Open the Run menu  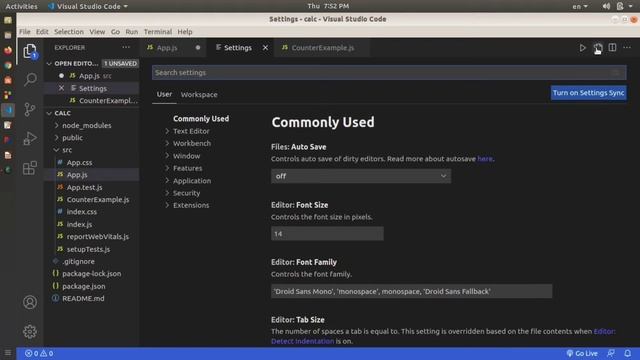131,32
